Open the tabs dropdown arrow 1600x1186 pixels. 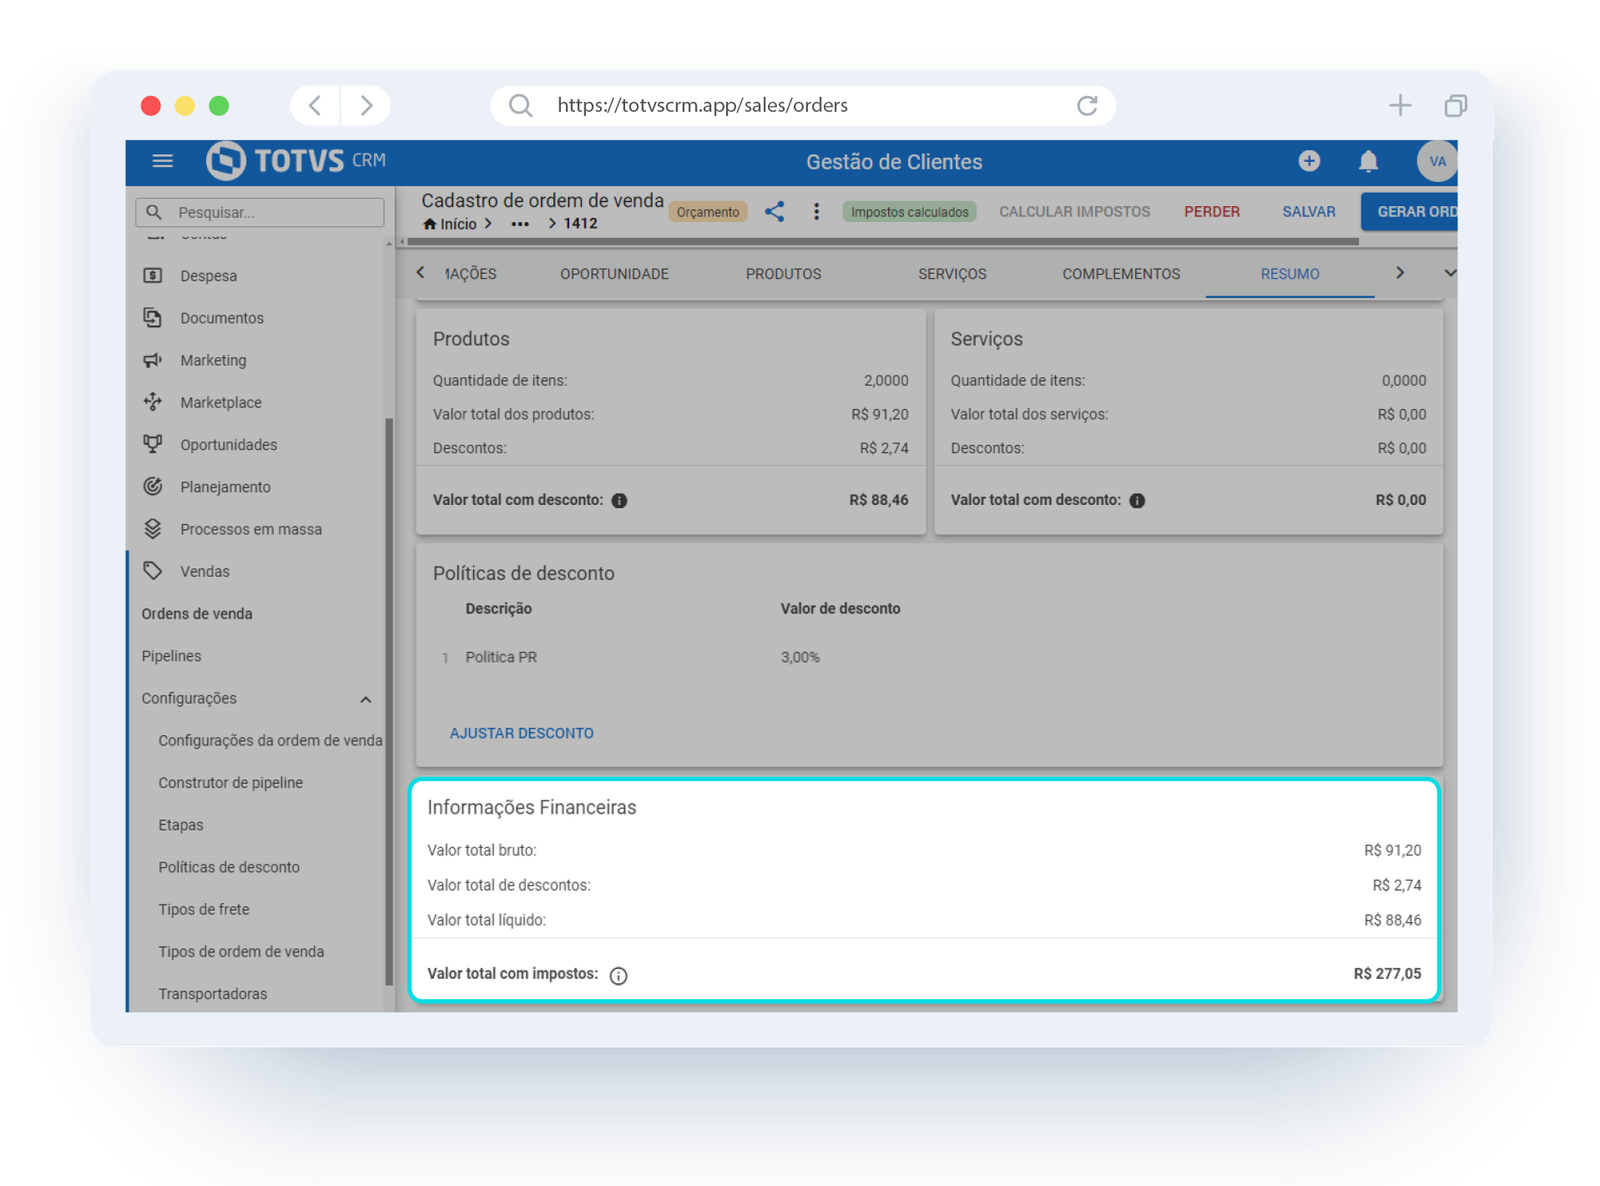(x=1449, y=273)
